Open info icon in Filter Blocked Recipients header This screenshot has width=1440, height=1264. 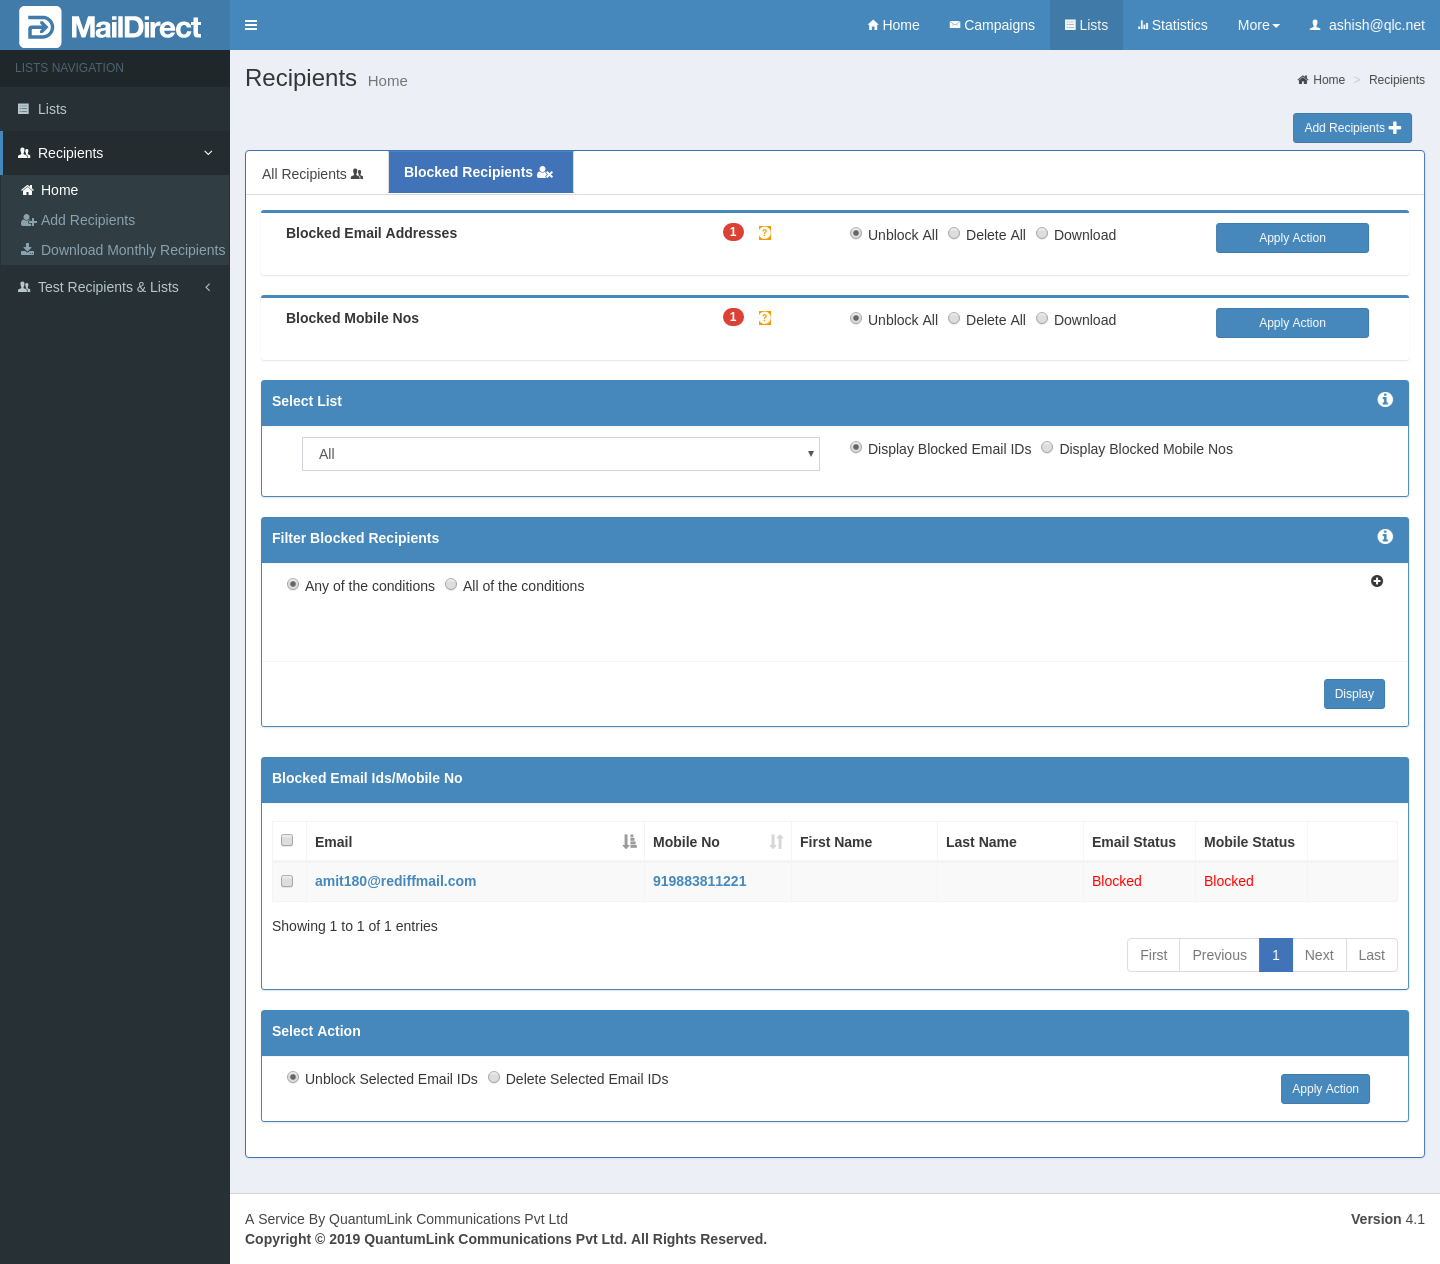(1385, 537)
